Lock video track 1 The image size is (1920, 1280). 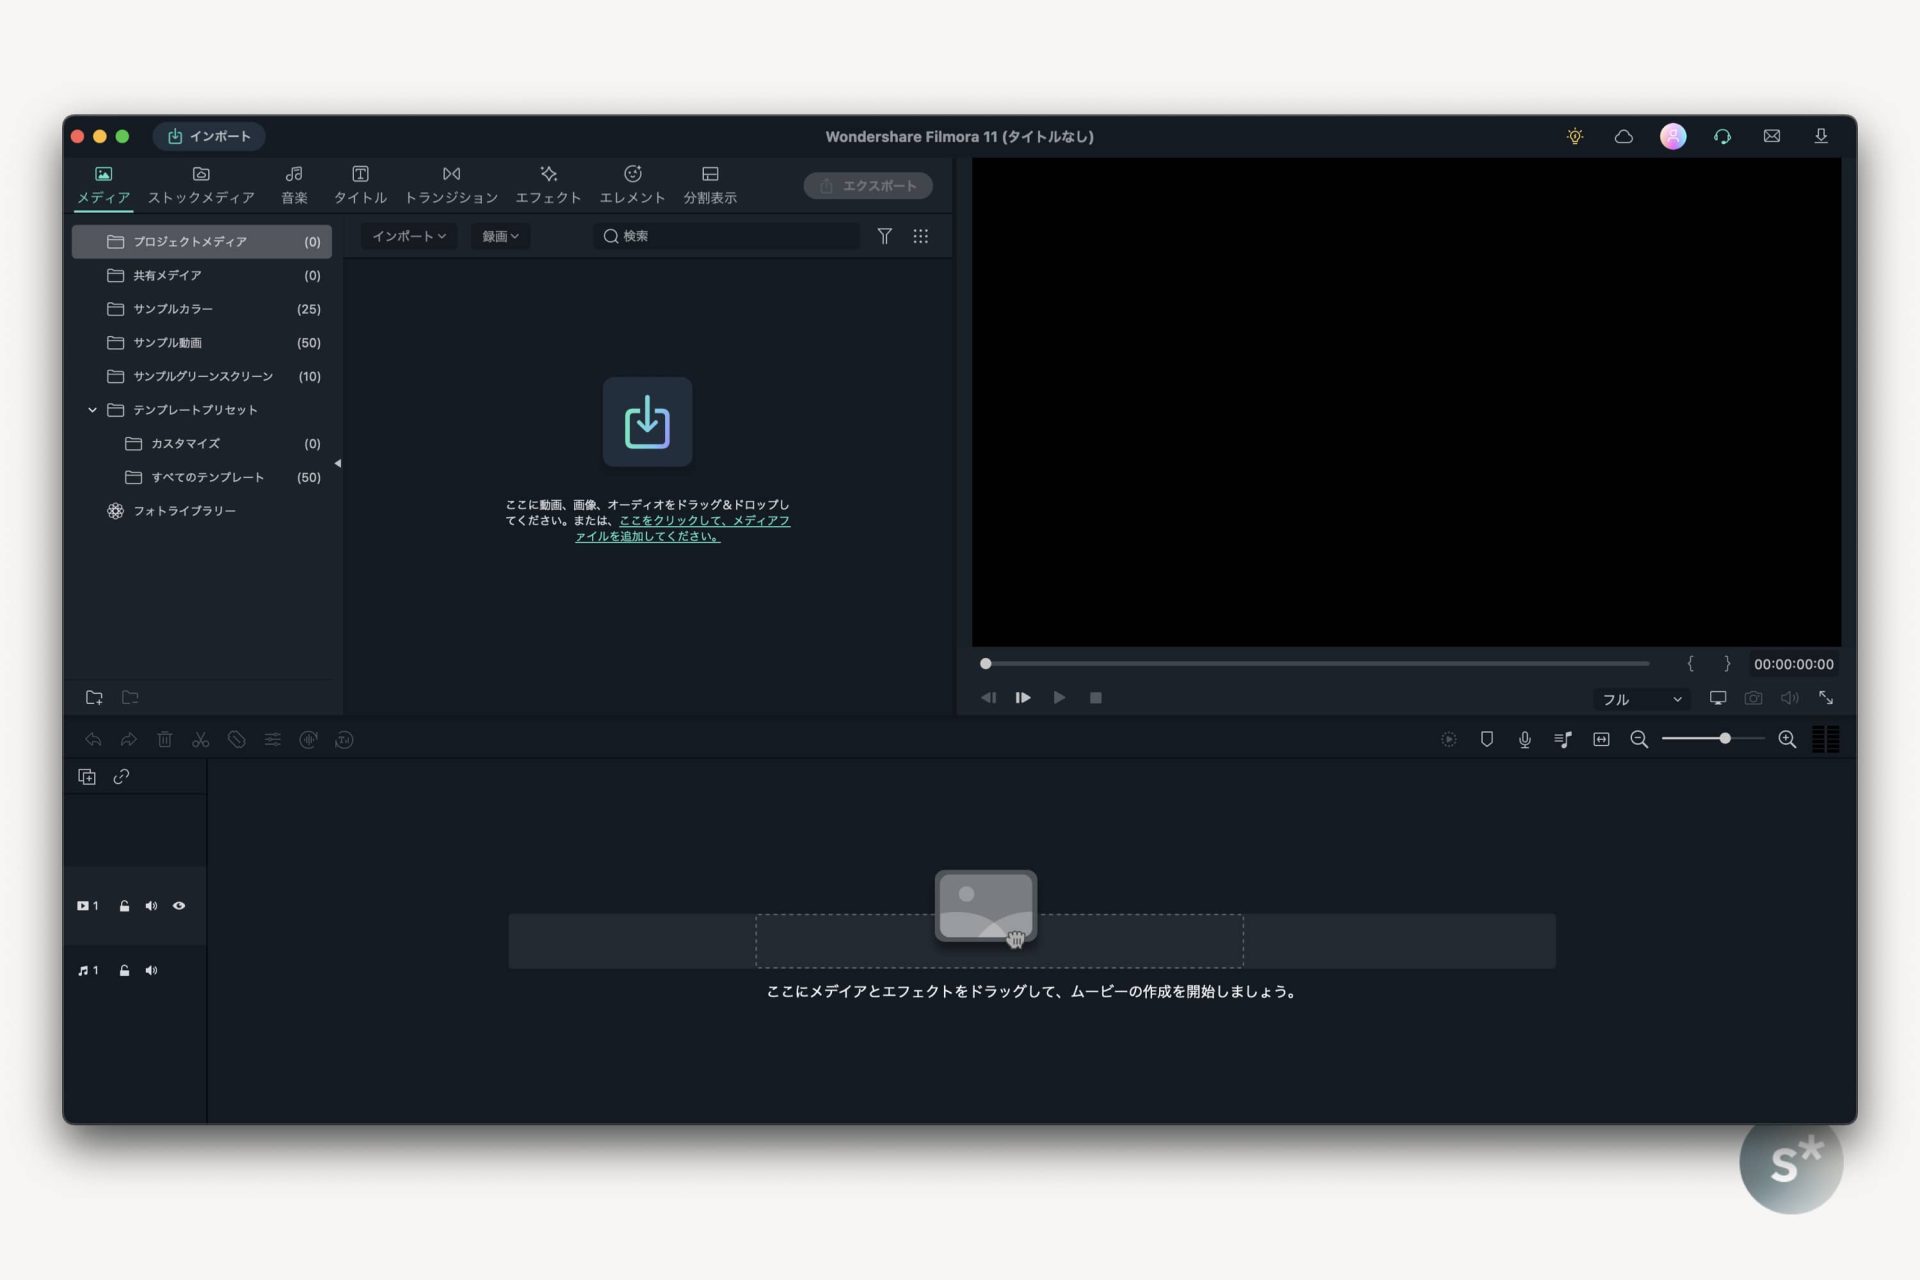[124, 906]
